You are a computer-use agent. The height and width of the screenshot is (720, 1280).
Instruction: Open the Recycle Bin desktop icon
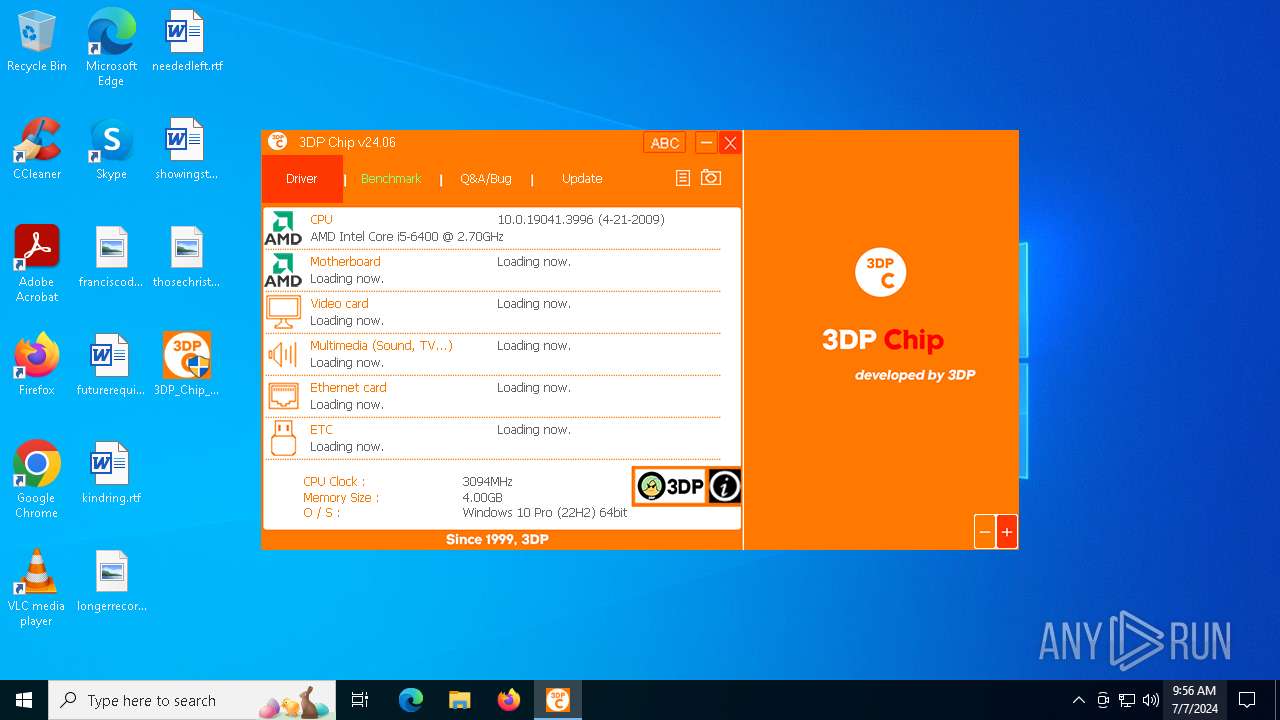point(37,42)
